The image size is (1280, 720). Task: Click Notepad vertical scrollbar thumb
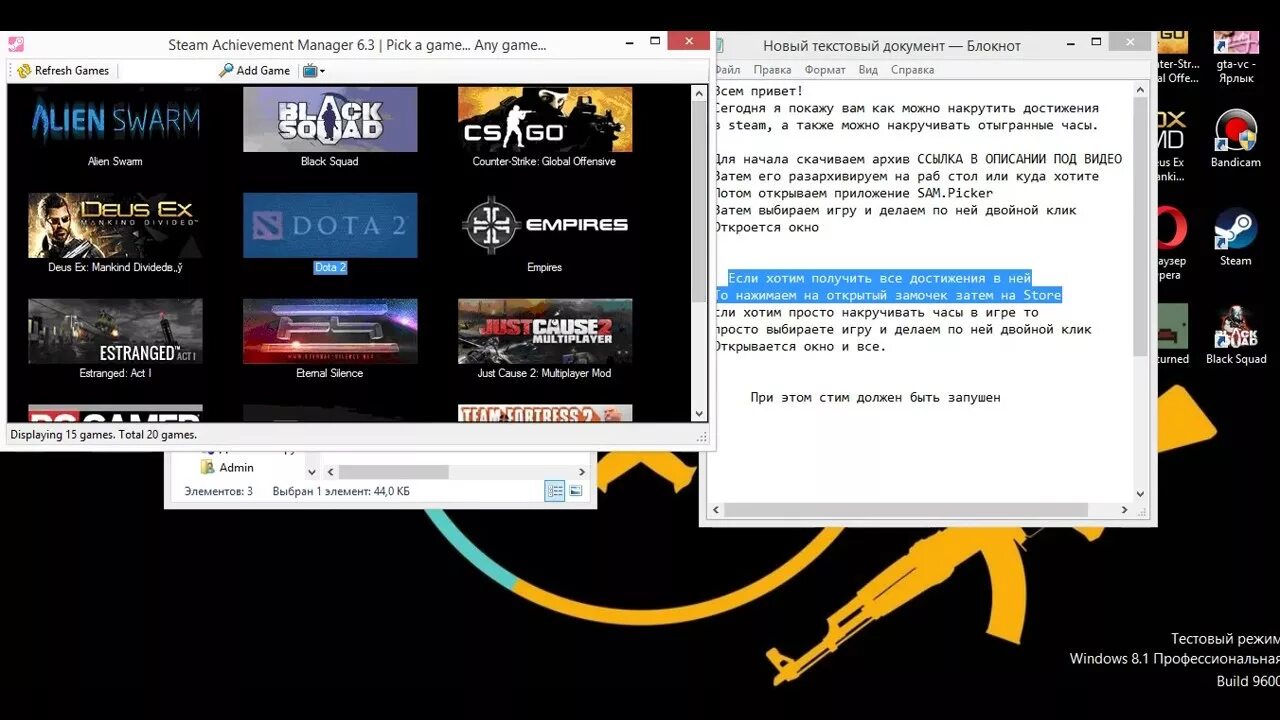pyautogui.click(x=1140, y=227)
